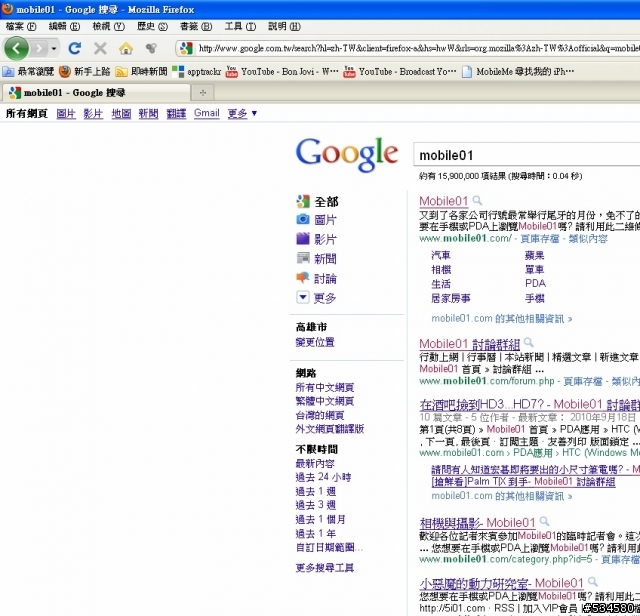Image resolution: width=640 pixels, height=616 pixels.
Task: Open the 編輯 (E) menu
Action: tap(64, 27)
